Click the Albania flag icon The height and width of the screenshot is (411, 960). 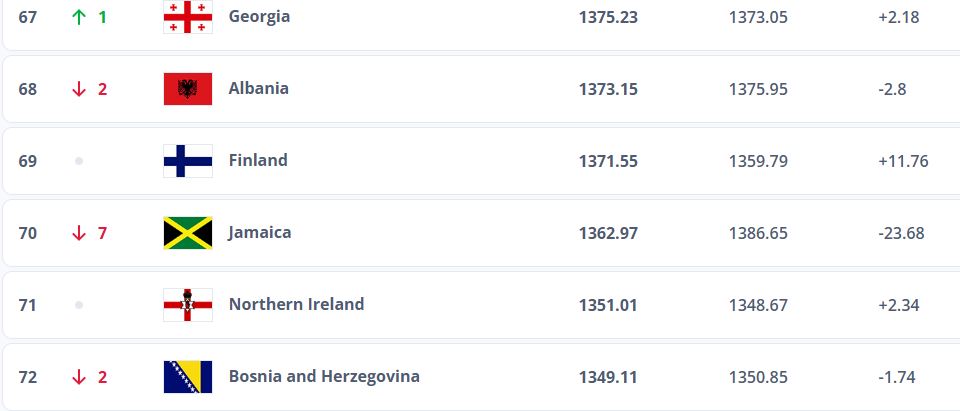point(188,89)
